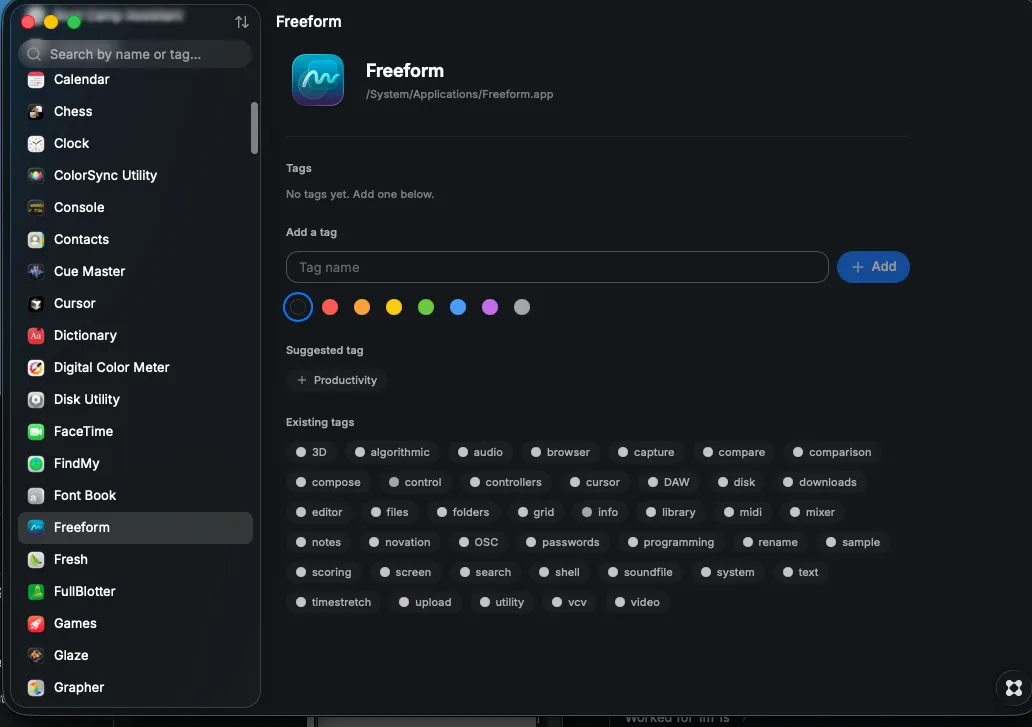Use the utility tag chip

pos(502,603)
